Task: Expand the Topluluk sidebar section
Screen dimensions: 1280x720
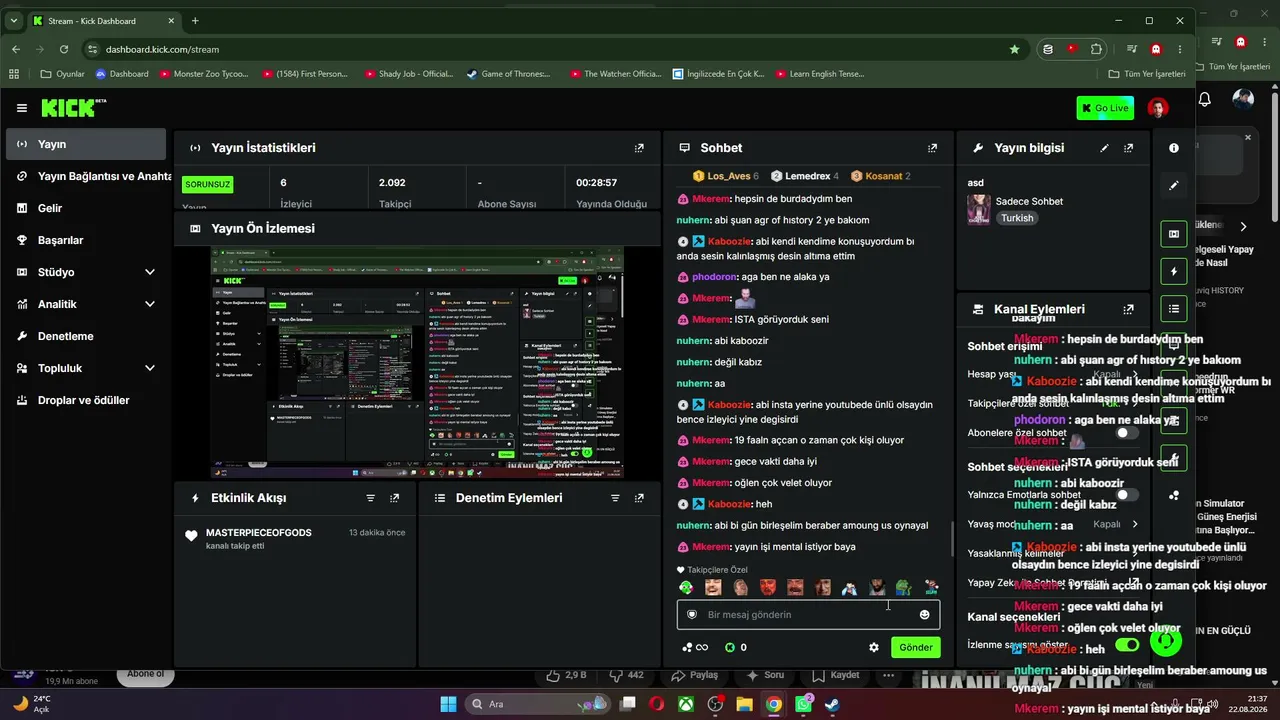Action: pos(86,368)
